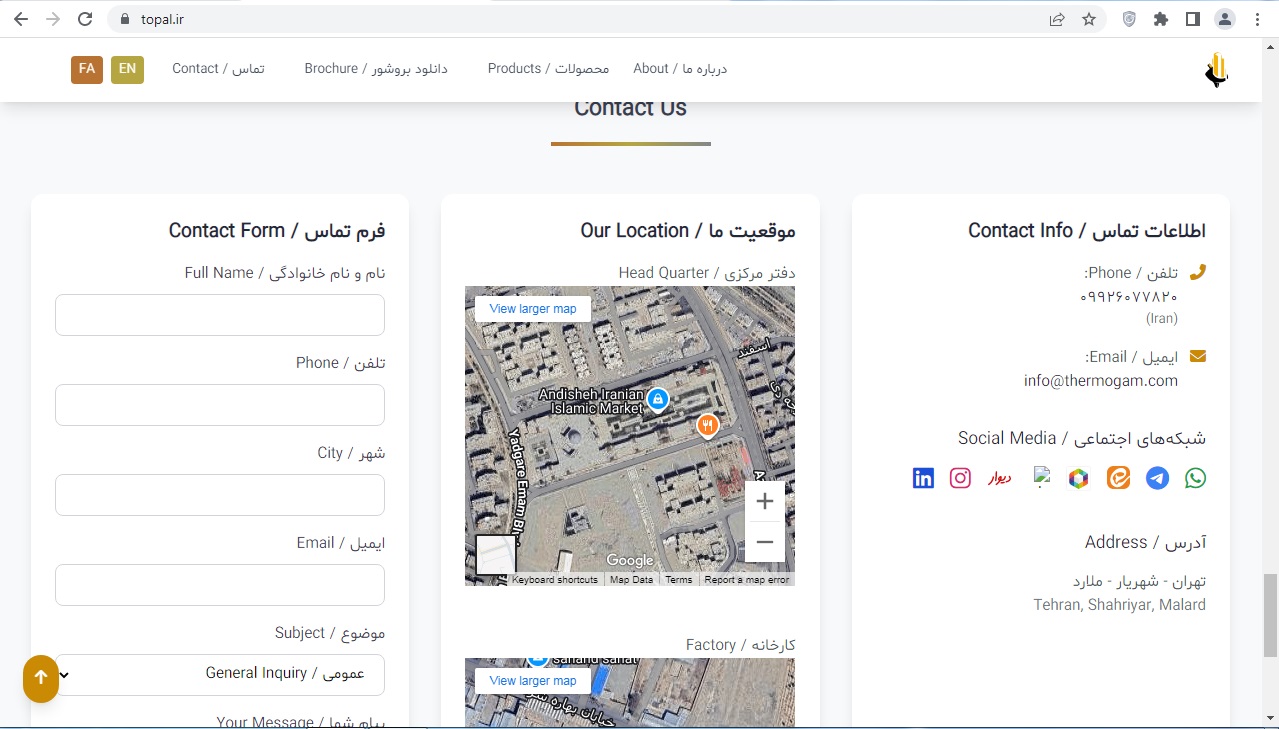Click the WhatsApp contact icon

pos(1195,478)
